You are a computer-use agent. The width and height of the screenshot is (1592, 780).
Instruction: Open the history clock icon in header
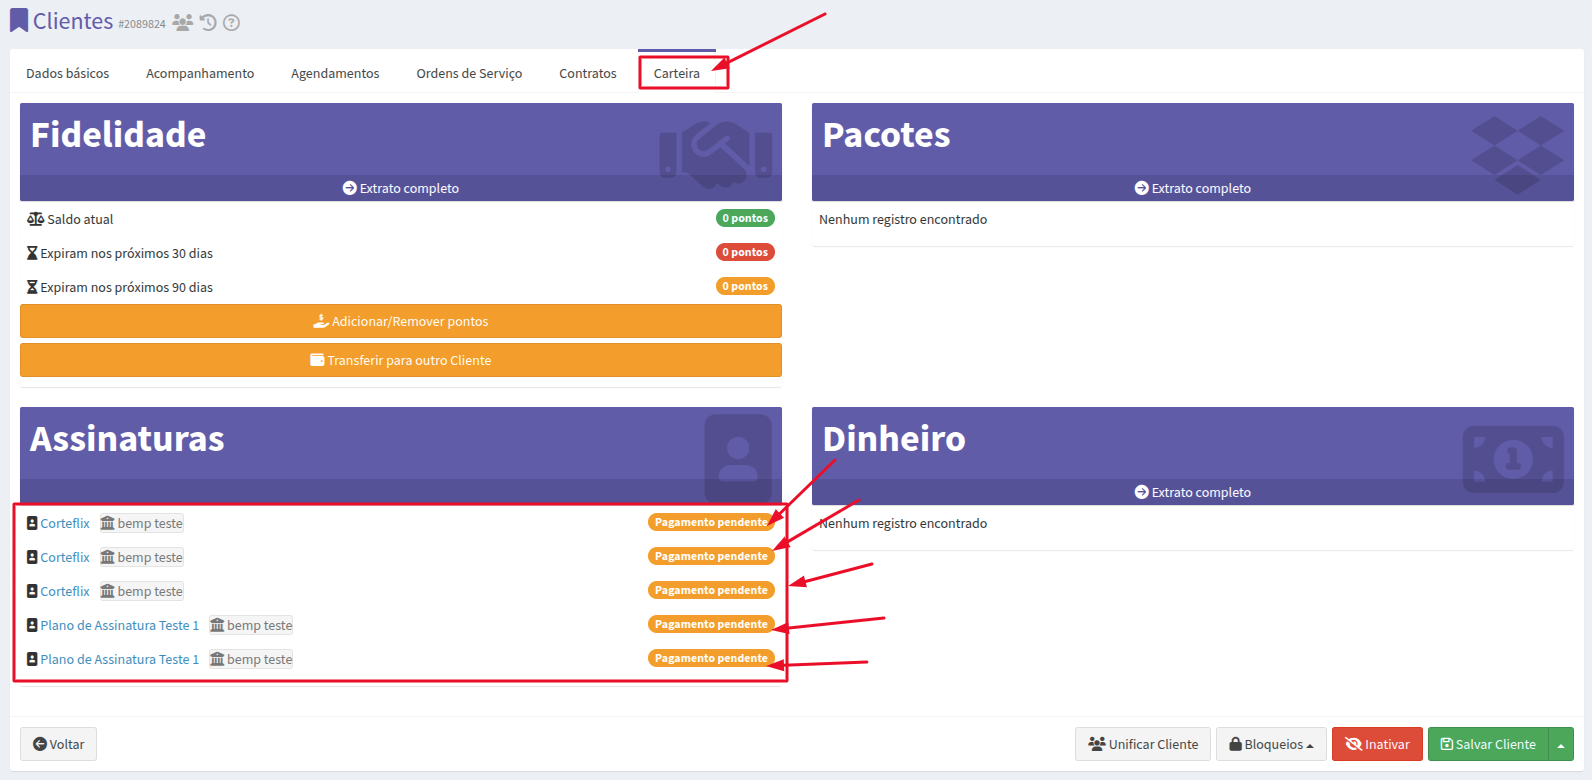click(x=208, y=22)
